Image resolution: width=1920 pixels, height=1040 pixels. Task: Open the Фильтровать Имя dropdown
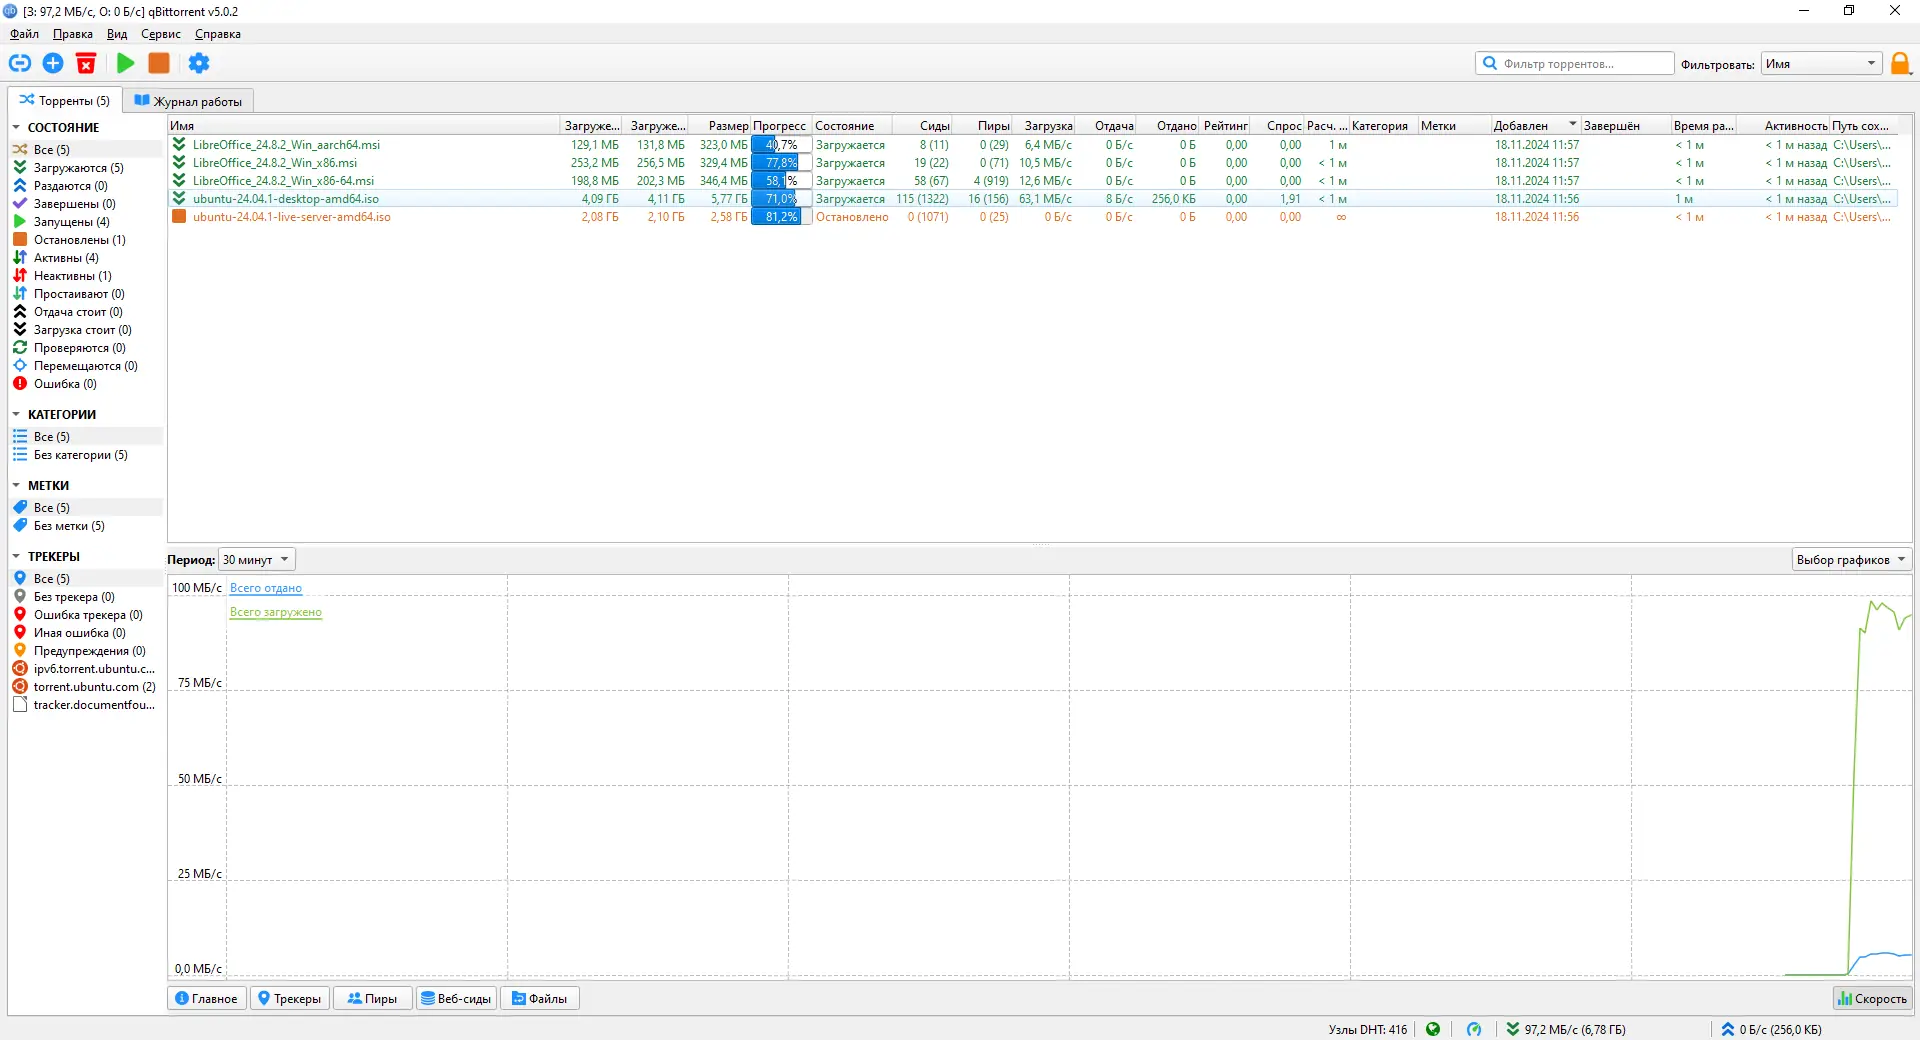(1821, 64)
